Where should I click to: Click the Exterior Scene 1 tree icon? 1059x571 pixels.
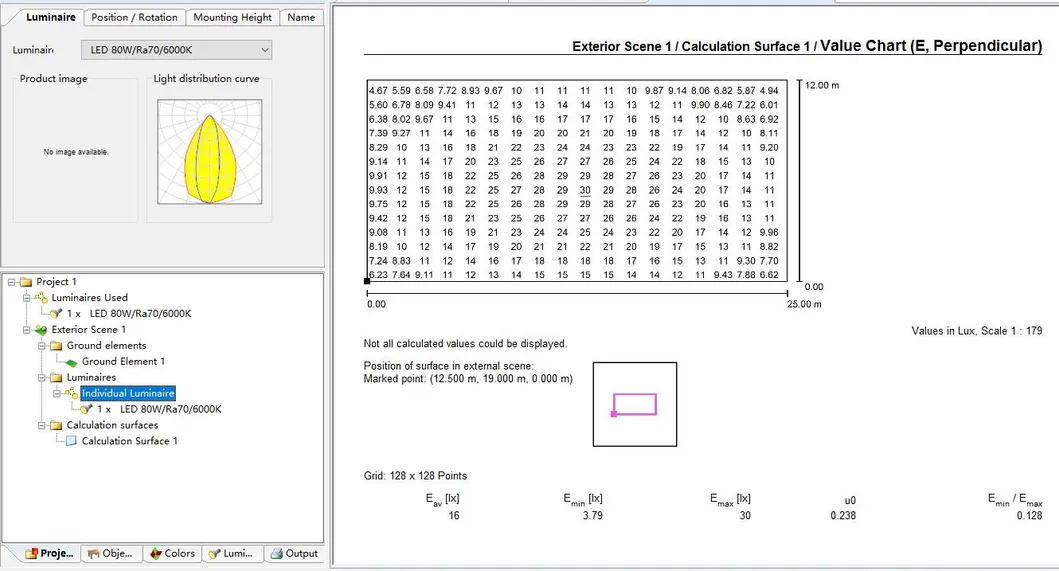point(41,330)
